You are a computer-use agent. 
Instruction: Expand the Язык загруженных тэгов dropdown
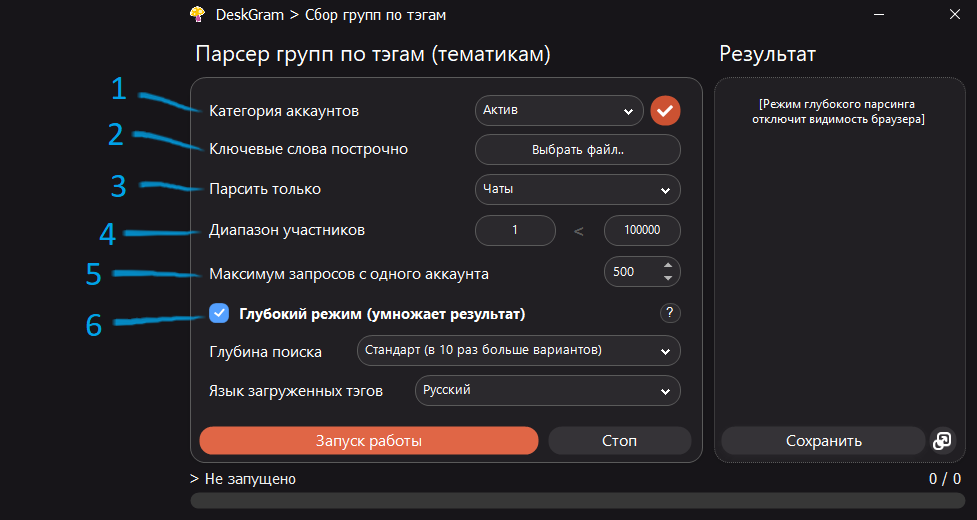point(547,390)
